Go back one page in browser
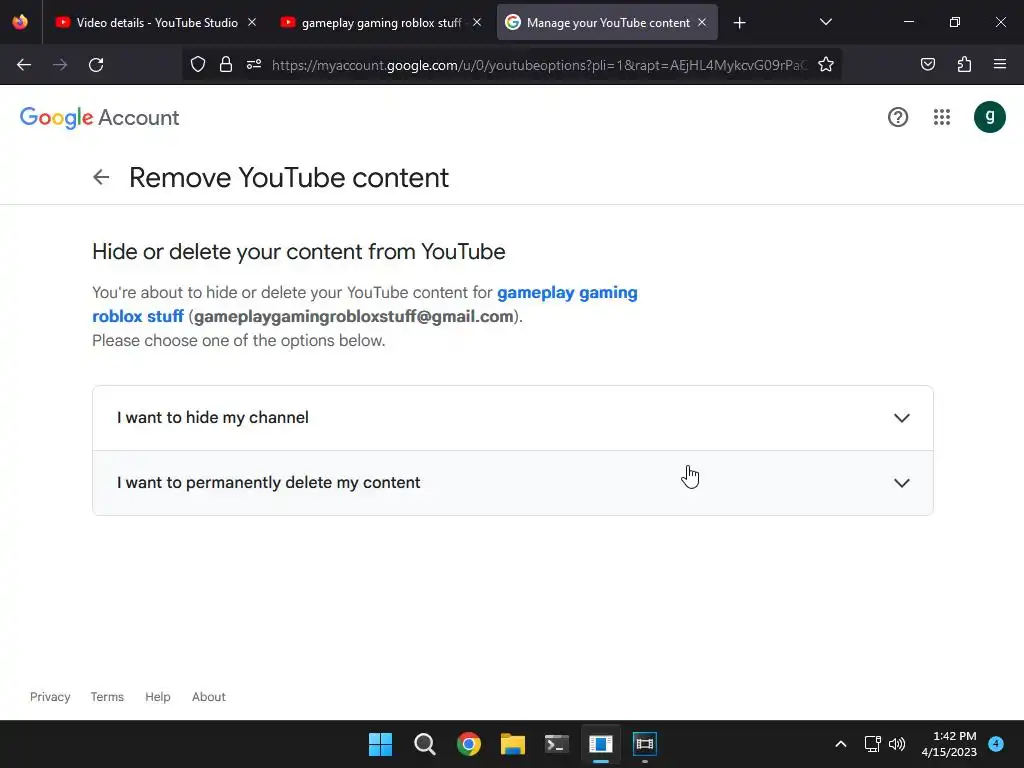The height and width of the screenshot is (768, 1024). pyautogui.click(x=24, y=65)
